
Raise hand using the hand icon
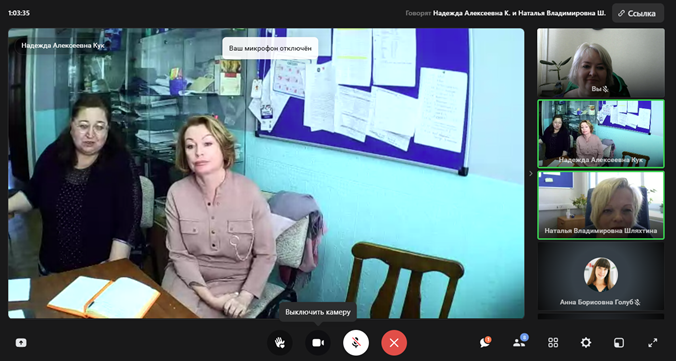click(280, 343)
